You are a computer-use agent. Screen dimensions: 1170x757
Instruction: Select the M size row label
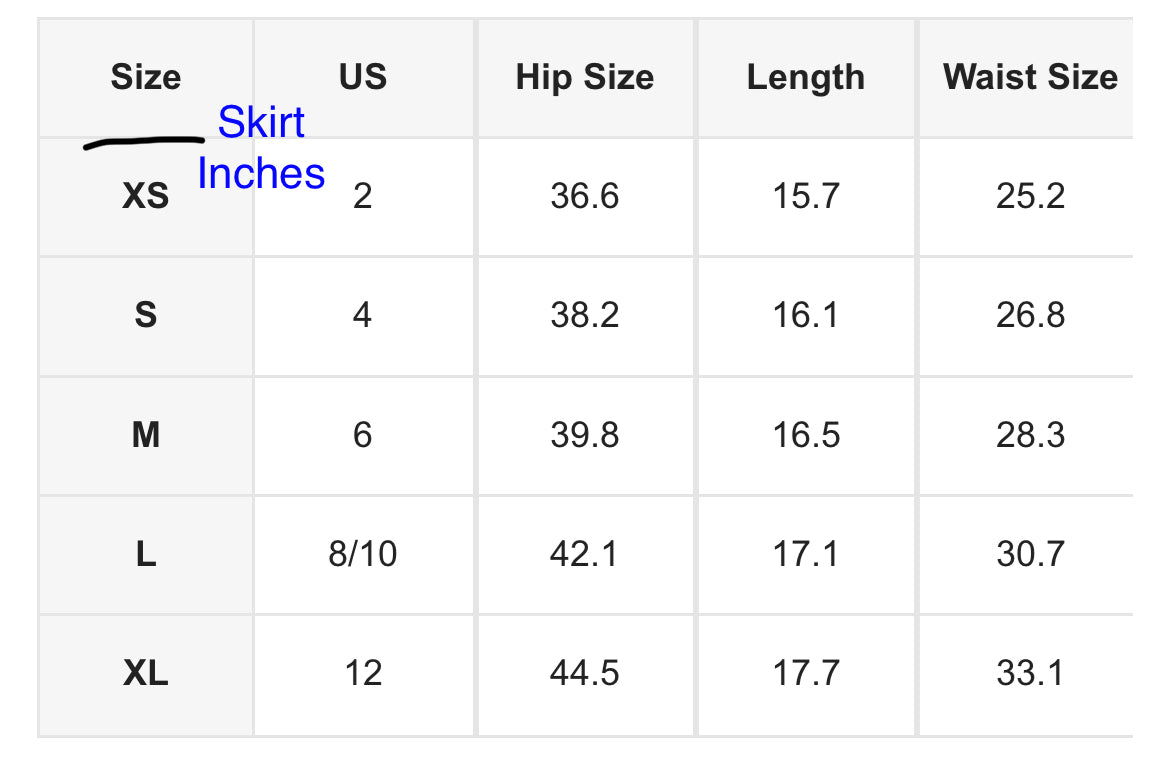pos(146,435)
